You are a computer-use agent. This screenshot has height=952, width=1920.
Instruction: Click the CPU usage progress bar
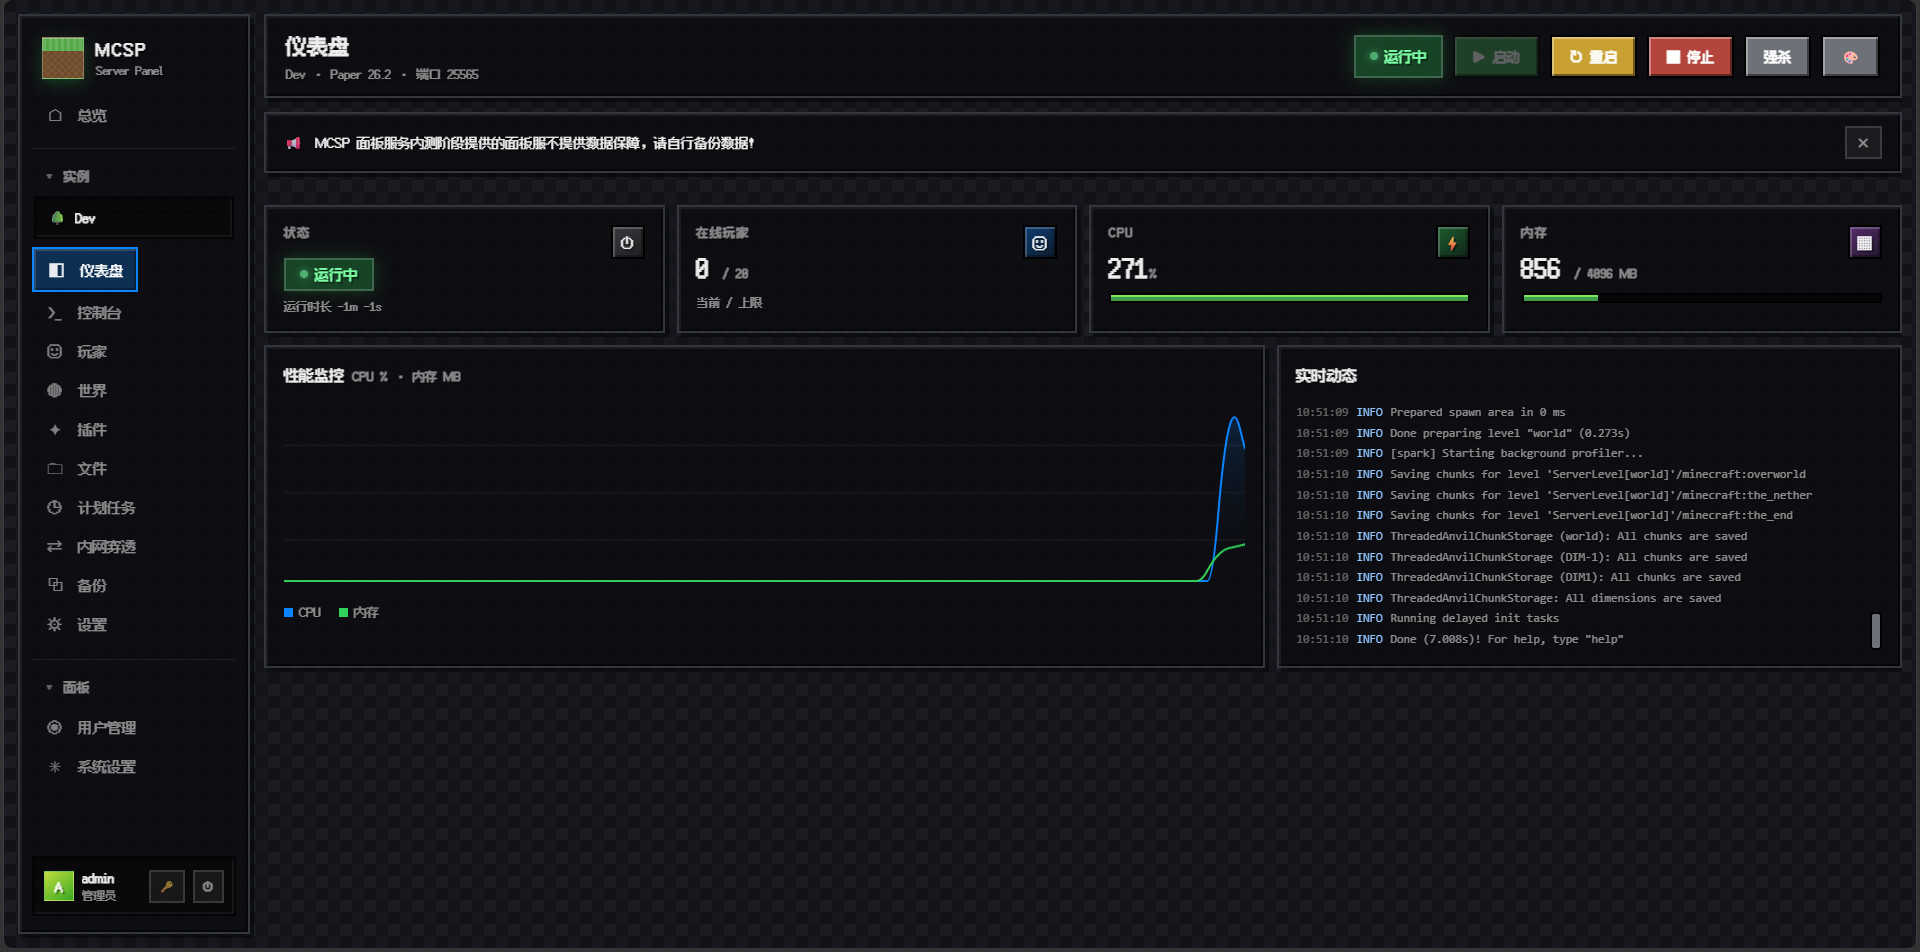click(x=1289, y=298)
